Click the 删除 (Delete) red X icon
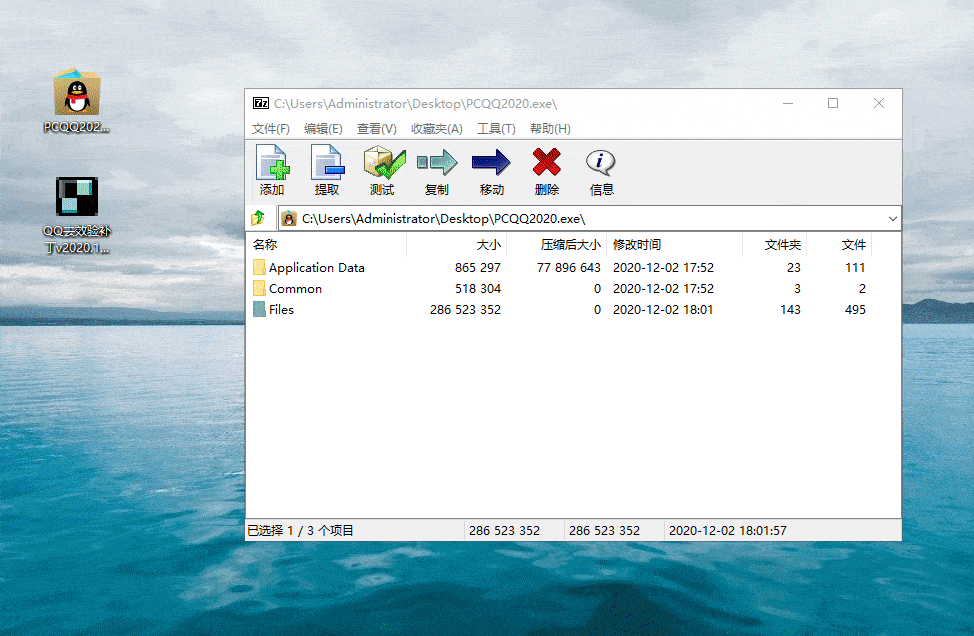 [x=547, y=162]
